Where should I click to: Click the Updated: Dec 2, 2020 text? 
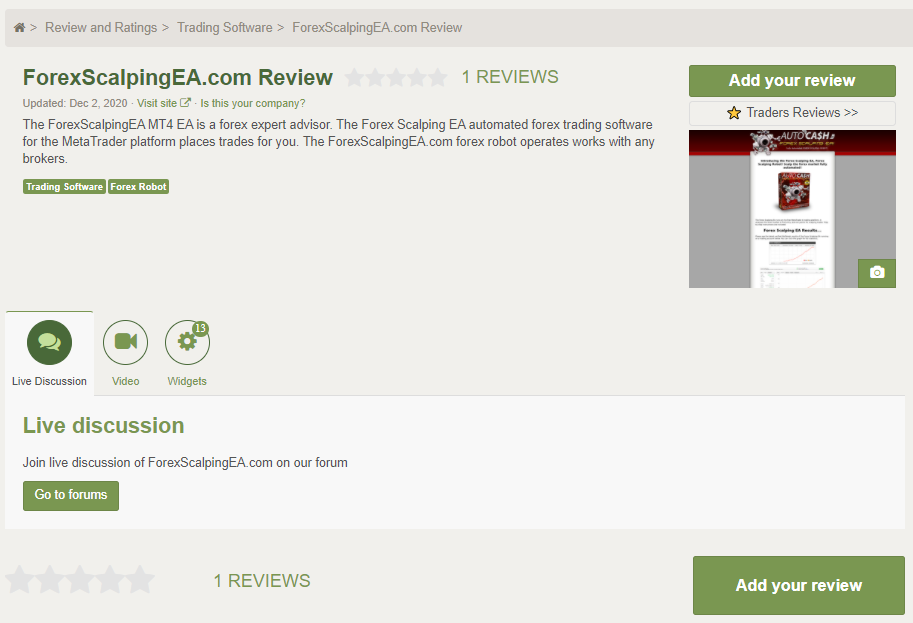click(75, 103)
